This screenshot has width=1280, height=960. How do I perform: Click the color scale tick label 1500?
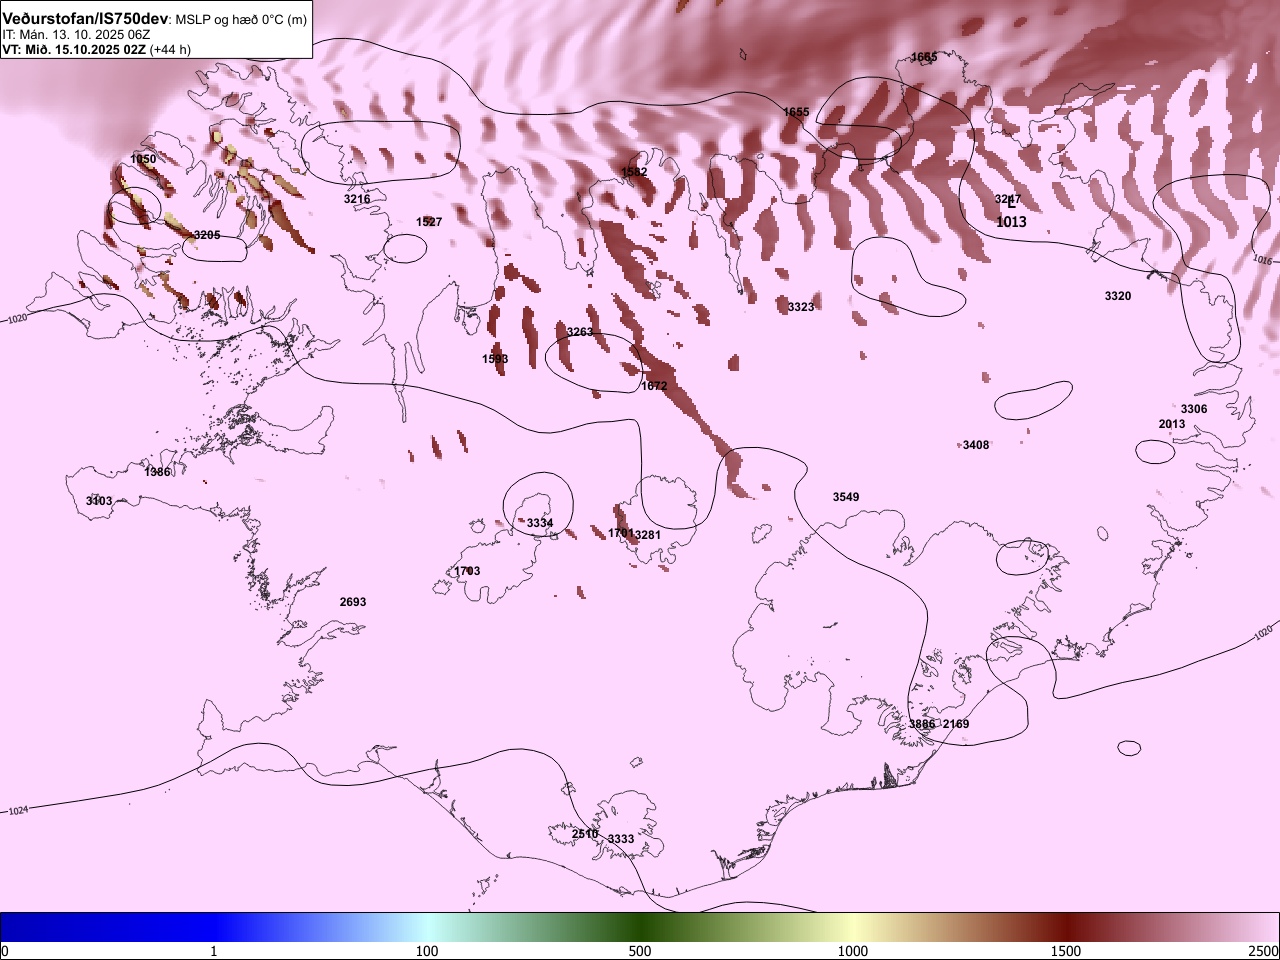click(1066, 950)
